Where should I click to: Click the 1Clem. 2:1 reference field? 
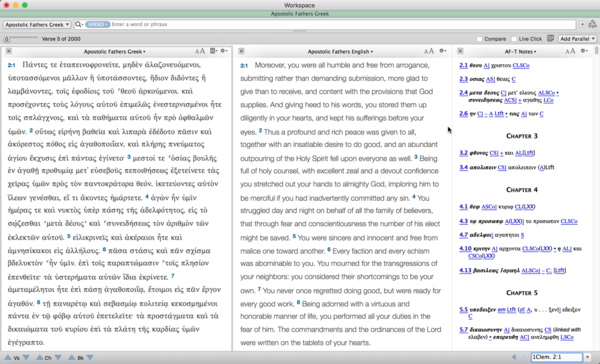click(x=557, y=357)
